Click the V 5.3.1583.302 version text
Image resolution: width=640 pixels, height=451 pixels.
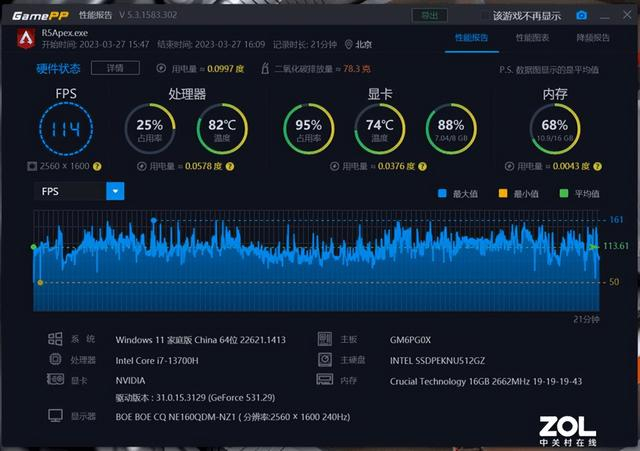148,15
